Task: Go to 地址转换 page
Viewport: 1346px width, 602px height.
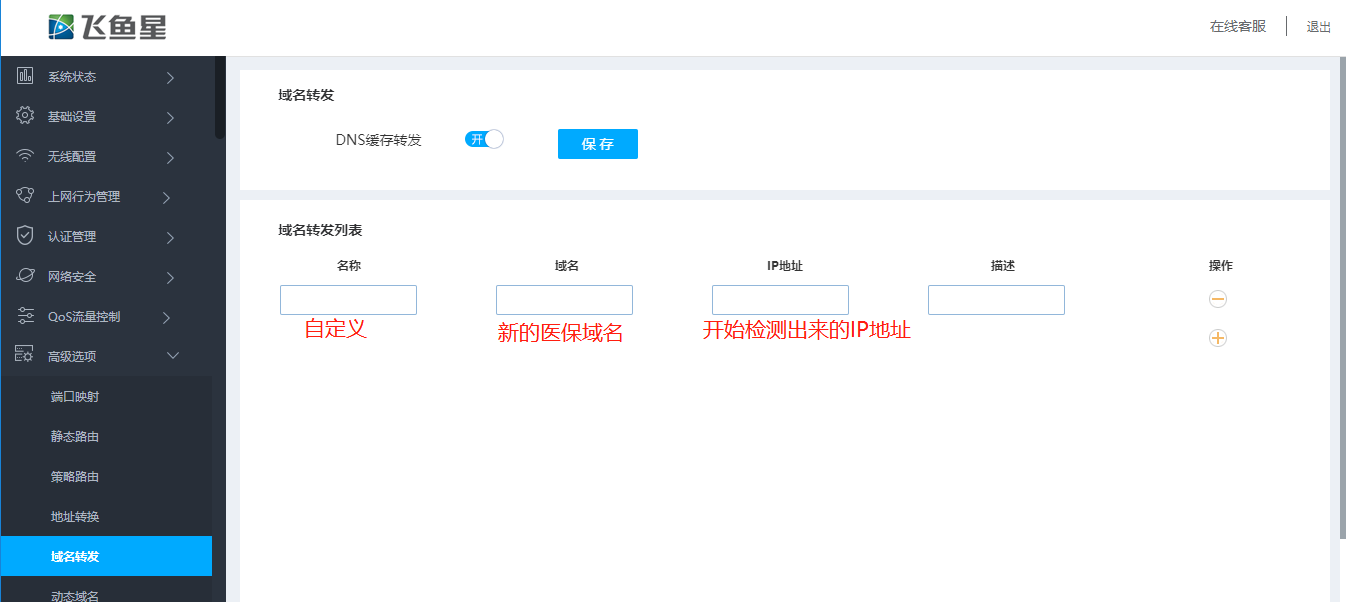Action: coord(75,517)
